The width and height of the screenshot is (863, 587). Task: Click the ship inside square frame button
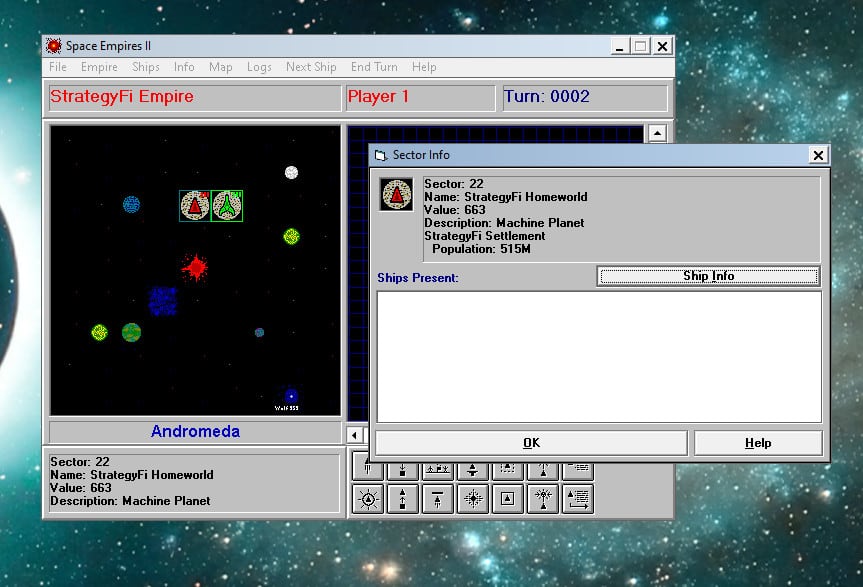tap(509, 498)
